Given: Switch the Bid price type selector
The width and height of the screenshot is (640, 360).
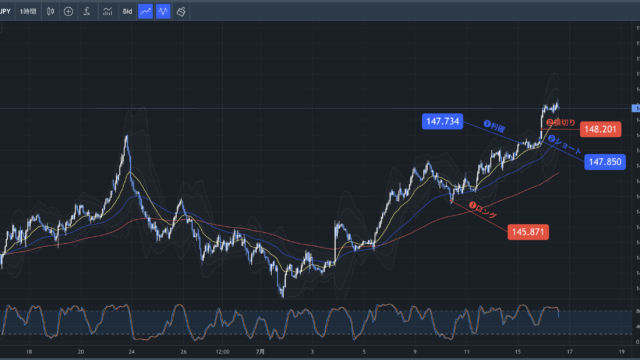Looking at the screenshot, I should (127, 11).
